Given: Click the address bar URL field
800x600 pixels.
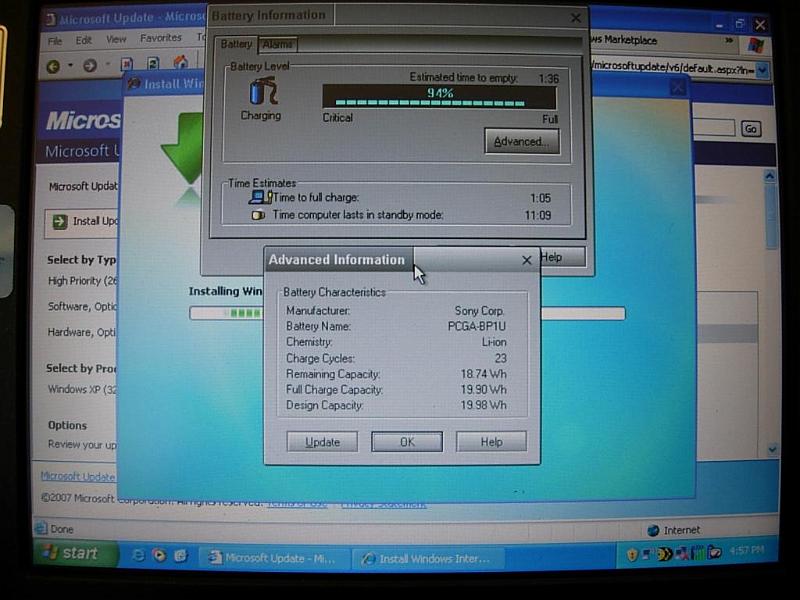Looking at the screenshot, I should [672, 68].
